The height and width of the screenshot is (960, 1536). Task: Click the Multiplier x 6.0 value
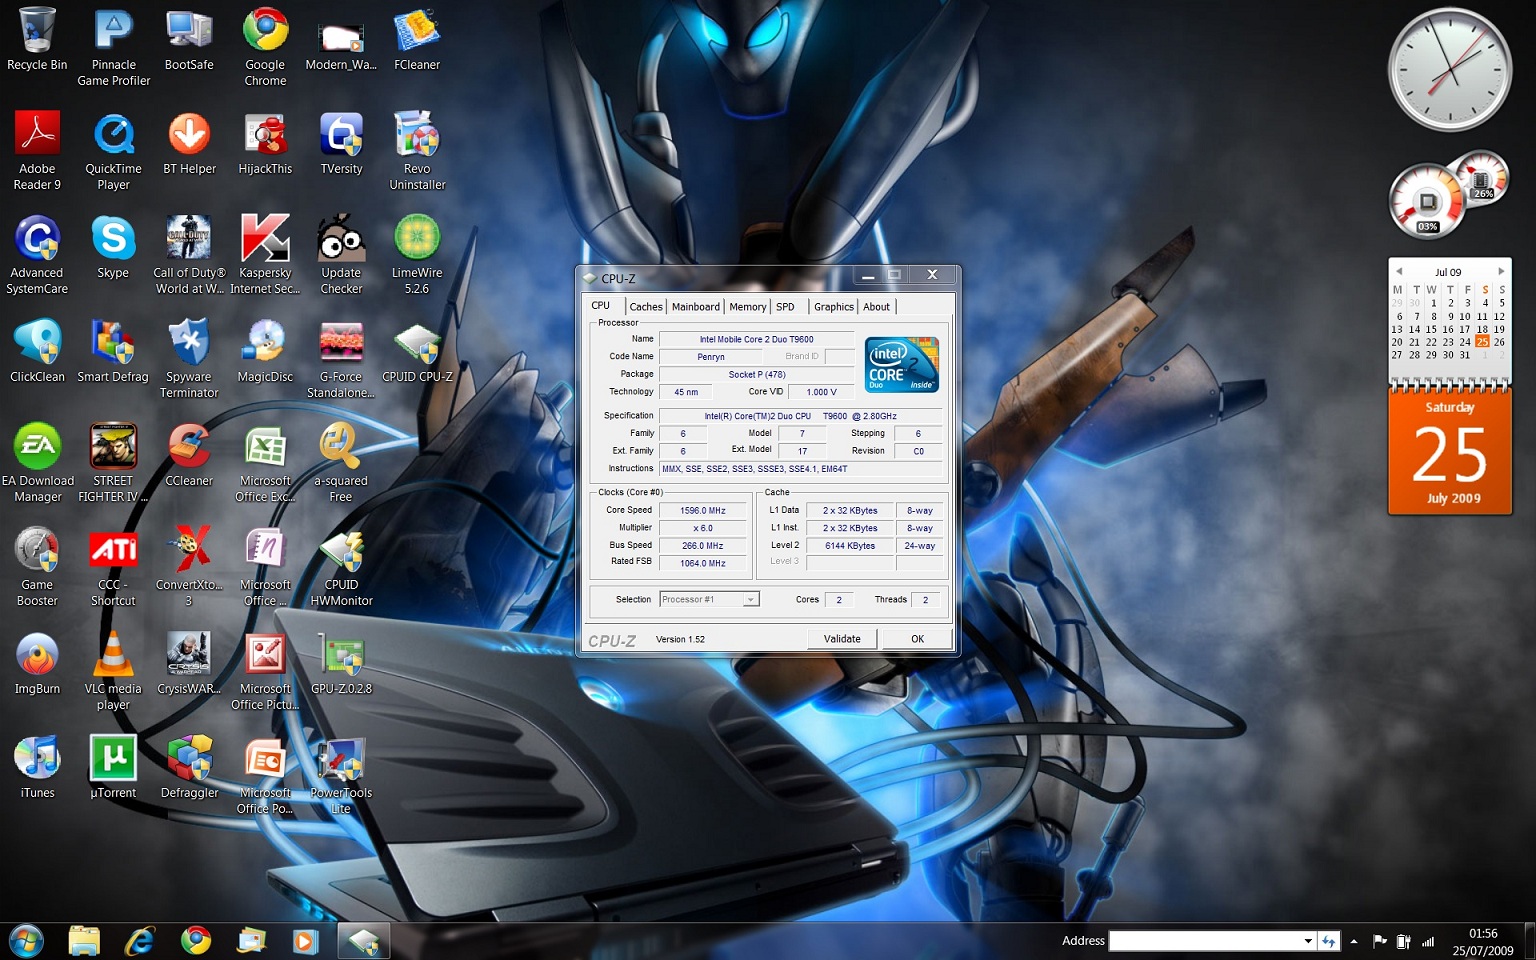tap(702, 528)
